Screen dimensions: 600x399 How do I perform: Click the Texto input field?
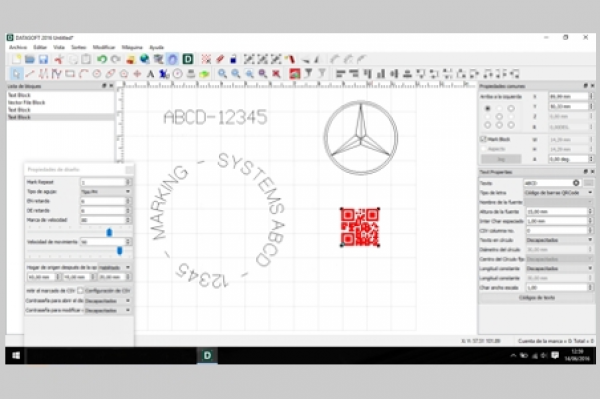(x=547, y=183)
